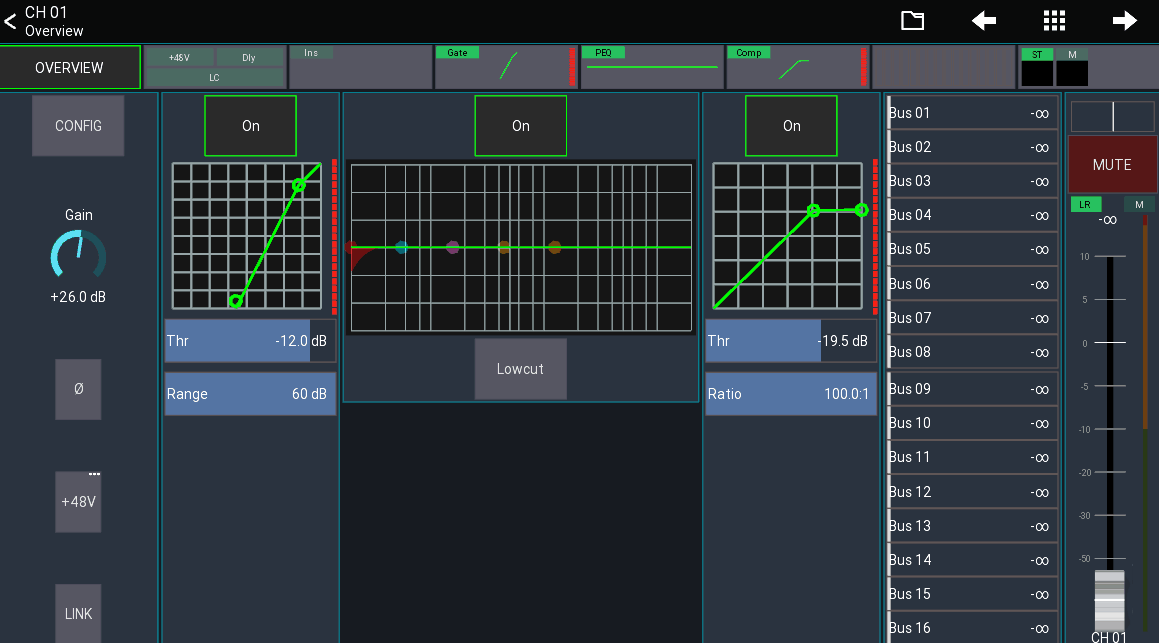Adjust the gate Thr -12.0 dB slider
The width and height of the screenshot is (1159, 643).
(250, 341)
